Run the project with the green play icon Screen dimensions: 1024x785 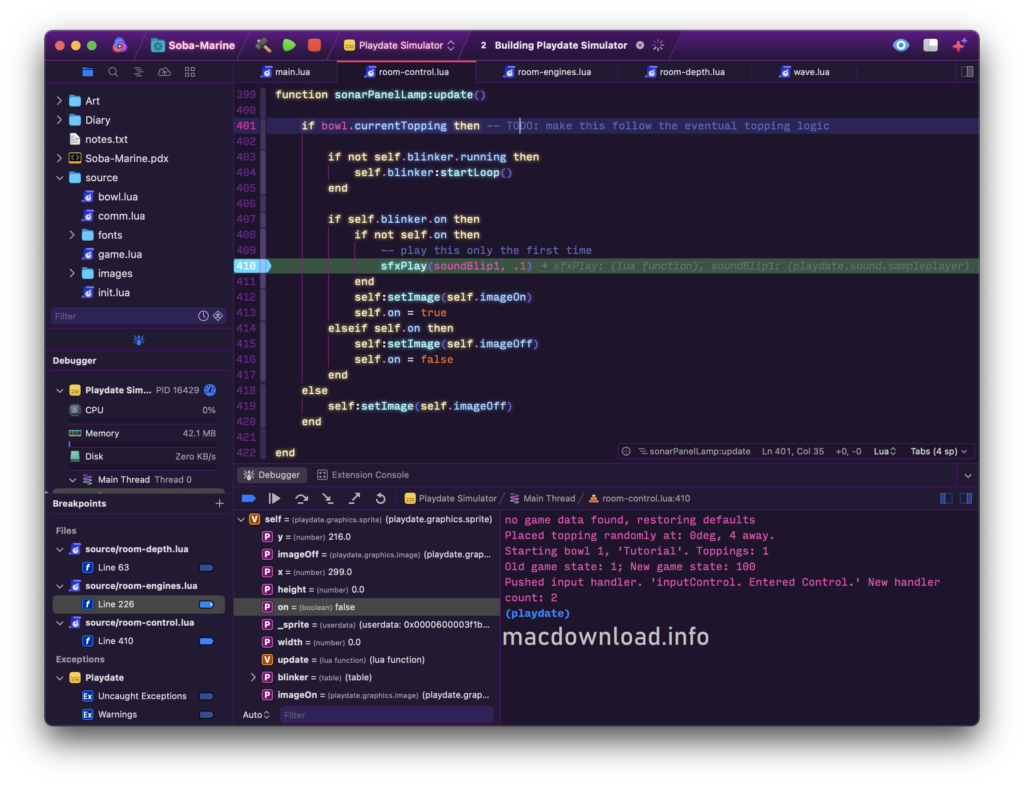point(290,45)
